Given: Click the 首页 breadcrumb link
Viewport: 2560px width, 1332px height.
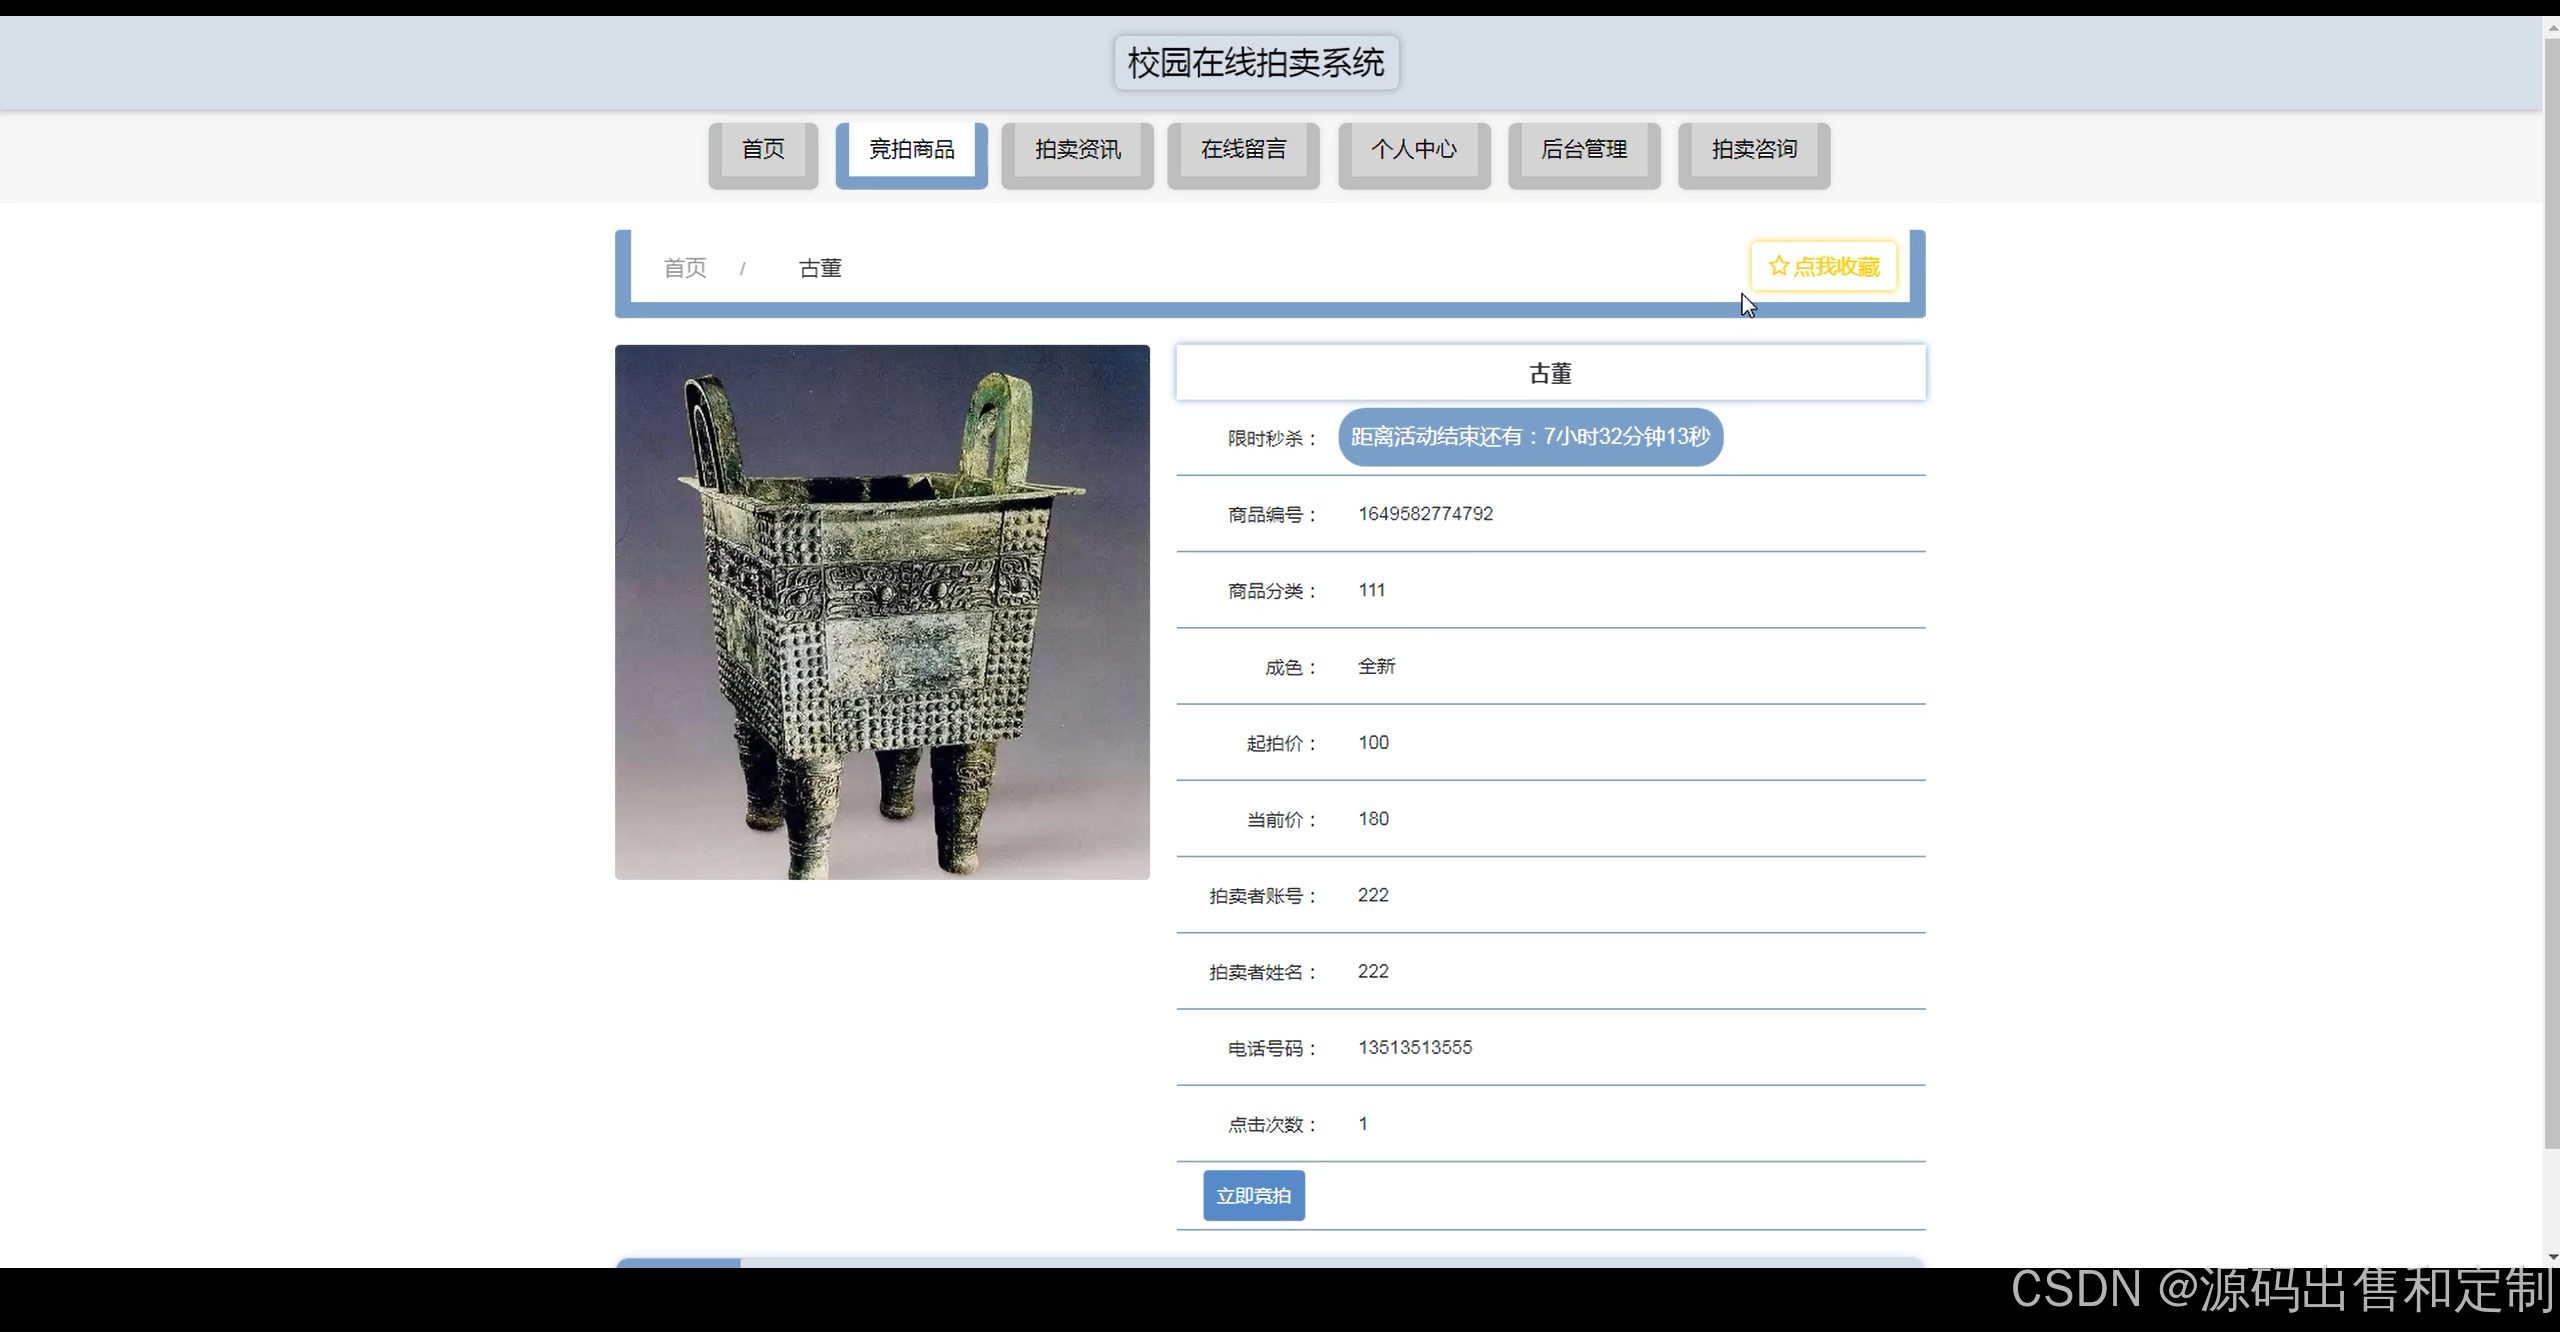Looking at the screenshot, I should [x=685, y=268].
